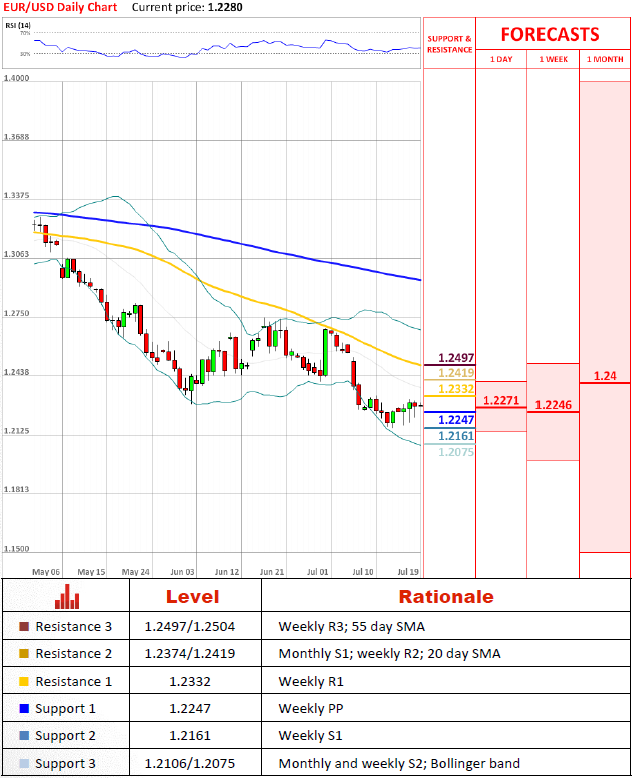Viewport: 633px width, 778px height.
Task: Click the 1.2247 support level label
Action: point(456,420)
